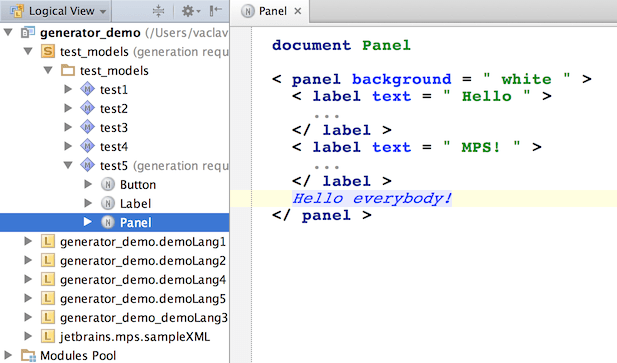617x363 pixels.
Task: Select test2 model in tree
Action: pos(114,109)
